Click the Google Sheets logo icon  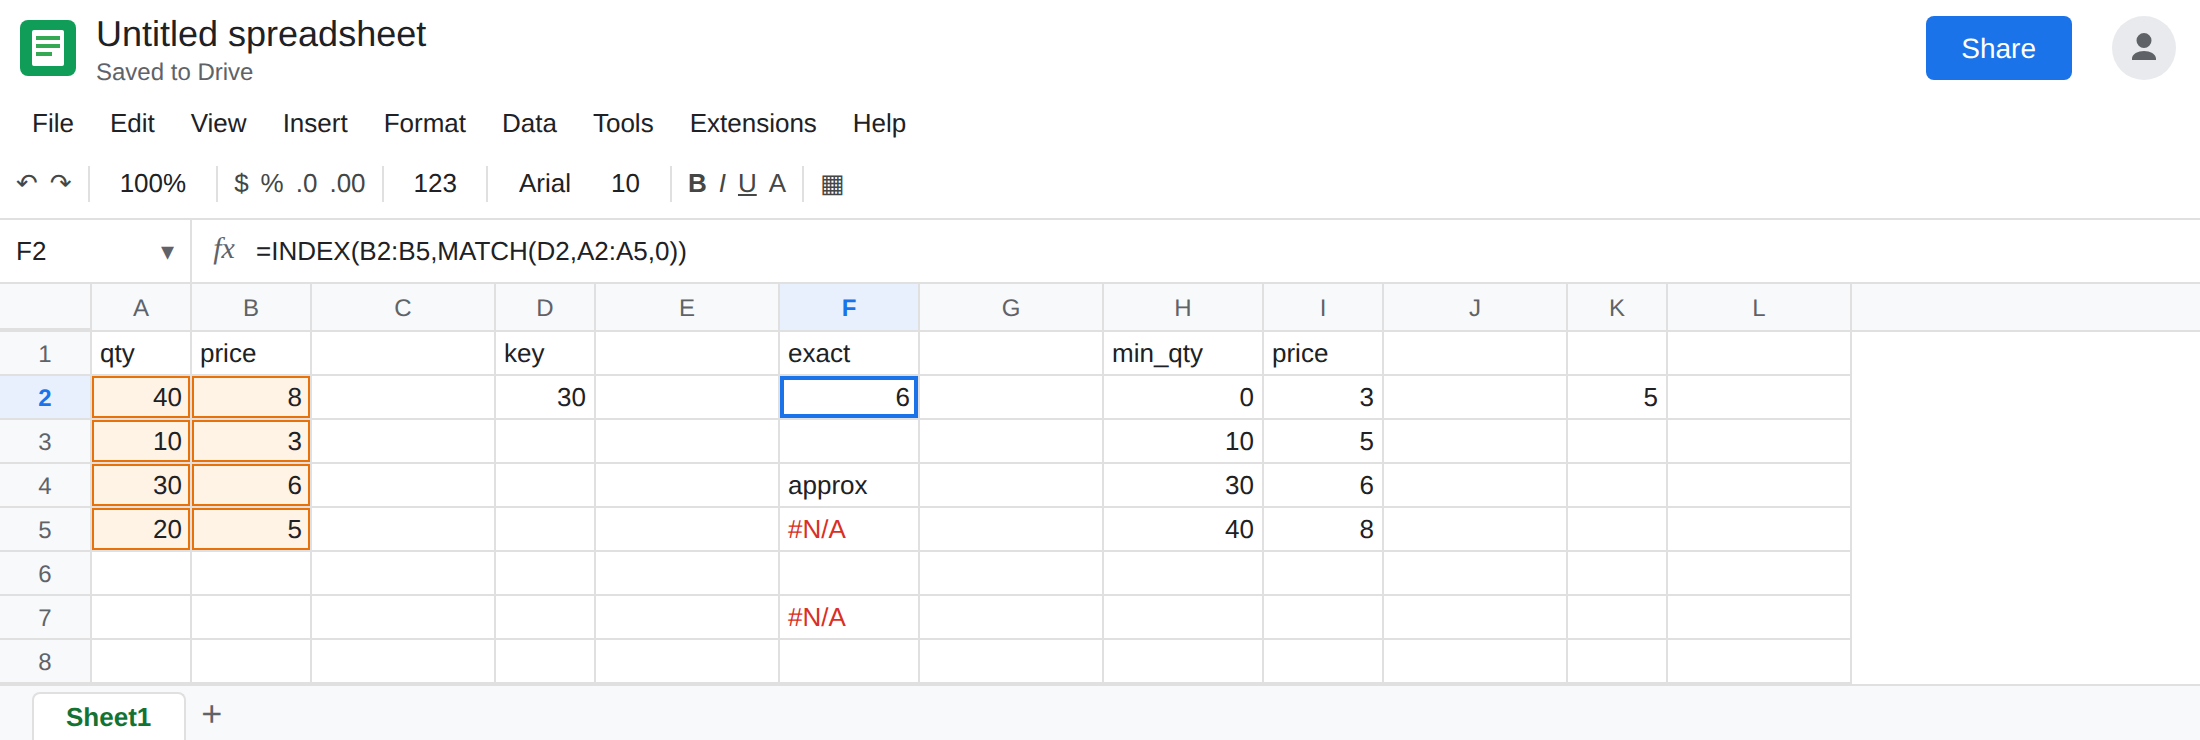pos(48,48)
